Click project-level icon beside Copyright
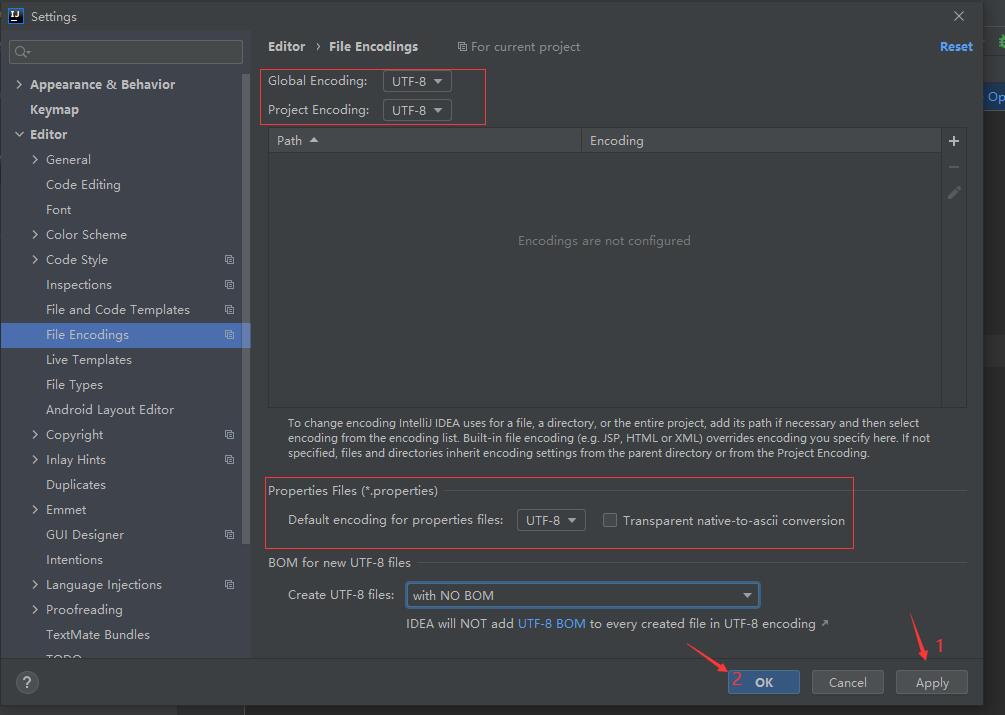The height and width of the screenshot is (715, 1005). click(229, 434)
